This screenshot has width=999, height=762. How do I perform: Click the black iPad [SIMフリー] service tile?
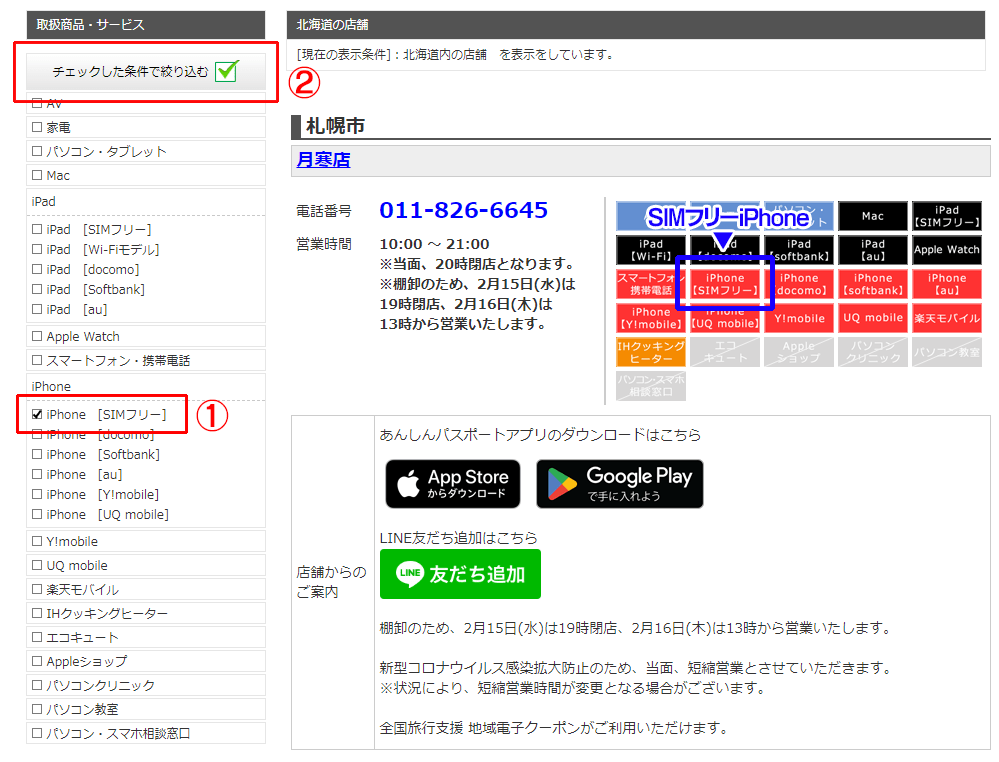click(947, 216)
